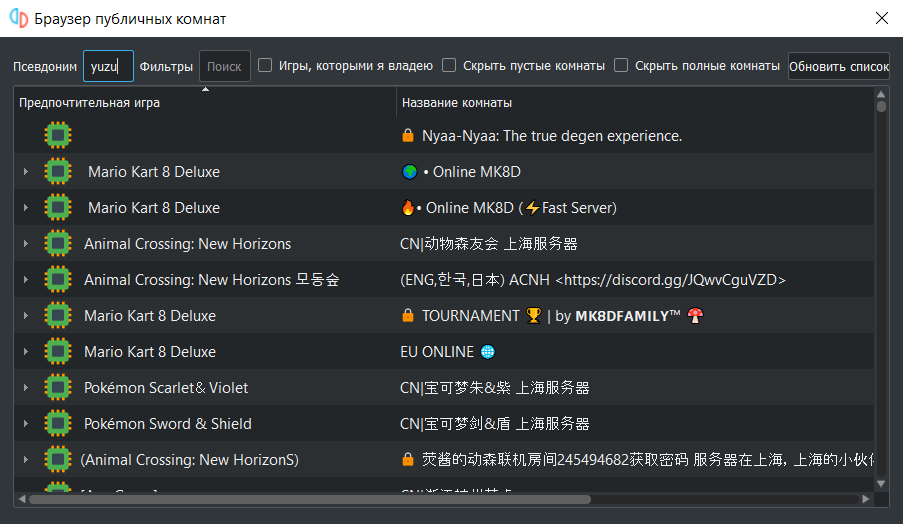Toggle 'Скрыть пустые комнаты' checkbox
Screen dimensions: 903x524
449,65
